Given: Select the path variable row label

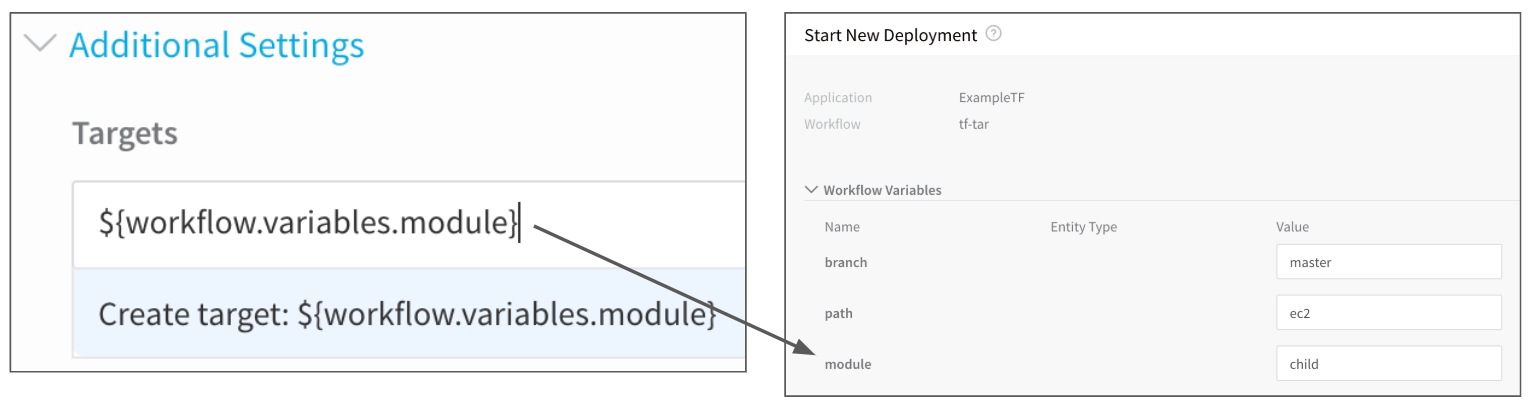Looking at the screenshot, I should point(838,313).
